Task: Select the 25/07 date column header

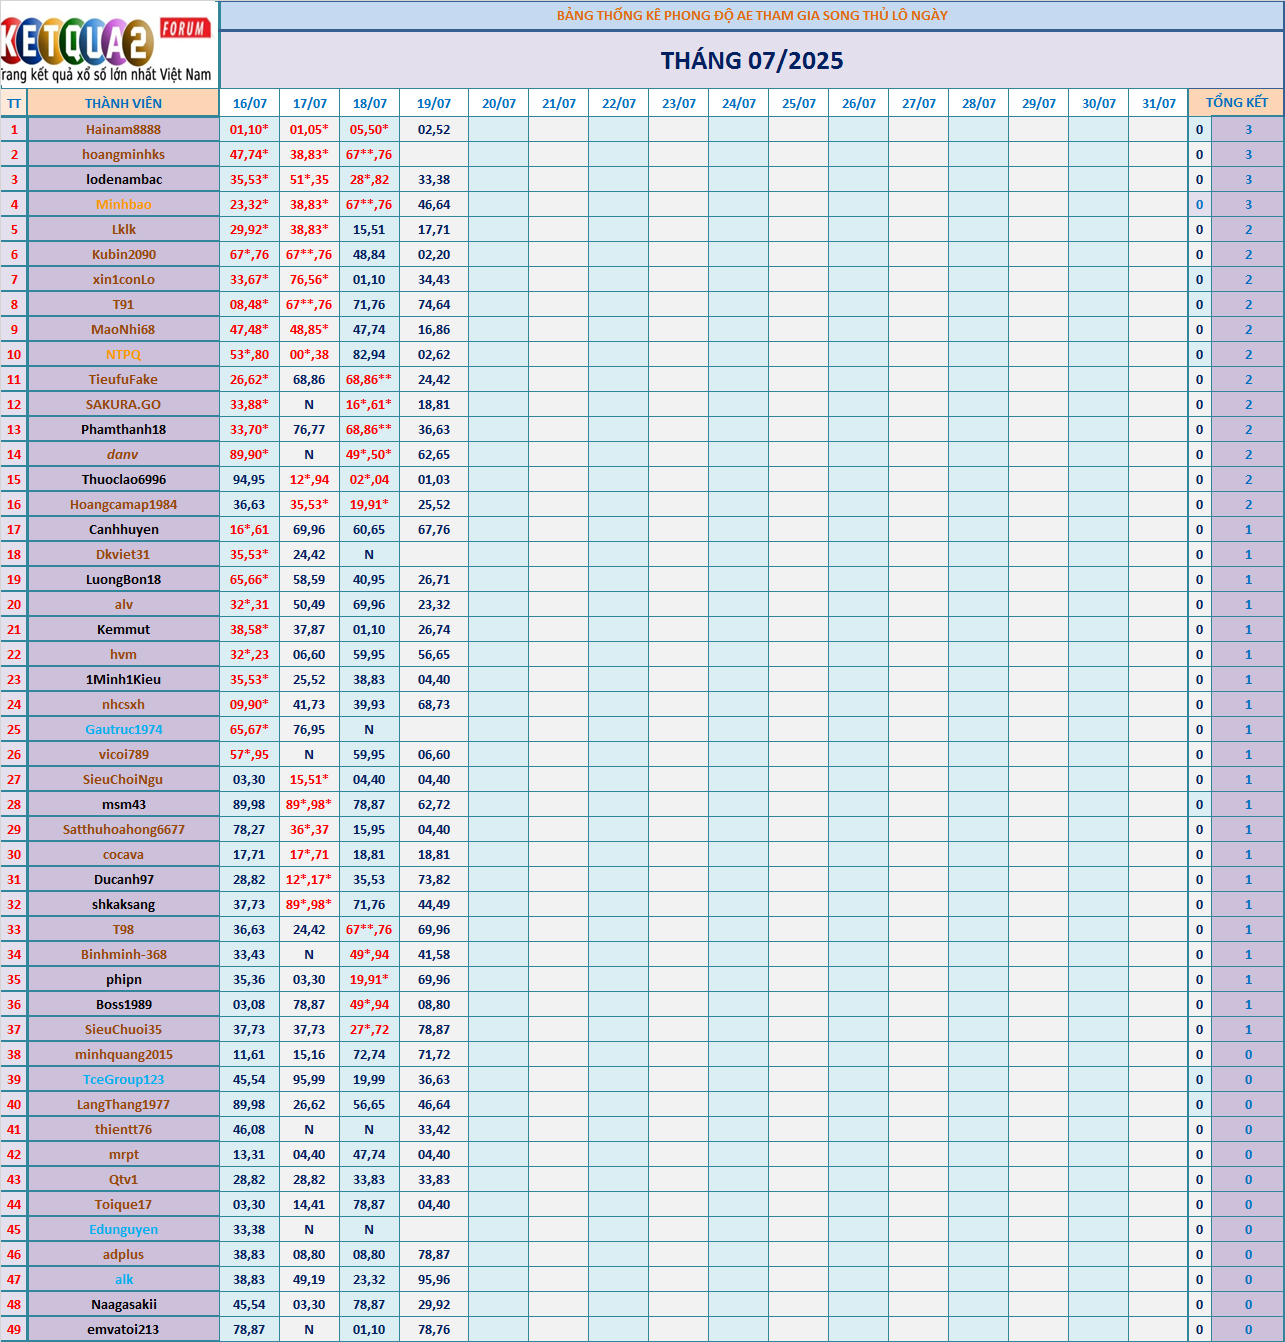Action: point(799,103)
